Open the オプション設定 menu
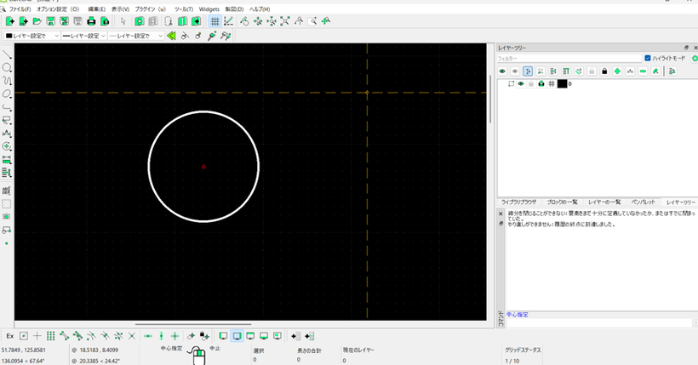The height and width of the screenshot is (365, 698). tap(57, 9)
